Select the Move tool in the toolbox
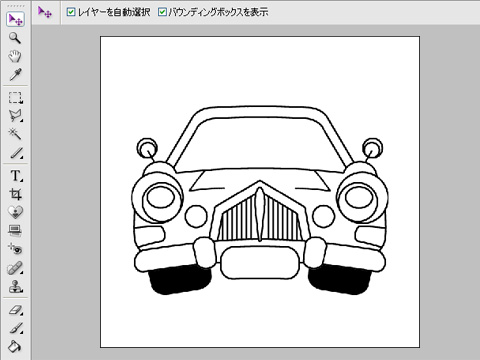The image size is (480, 360). tap(15, 19)
